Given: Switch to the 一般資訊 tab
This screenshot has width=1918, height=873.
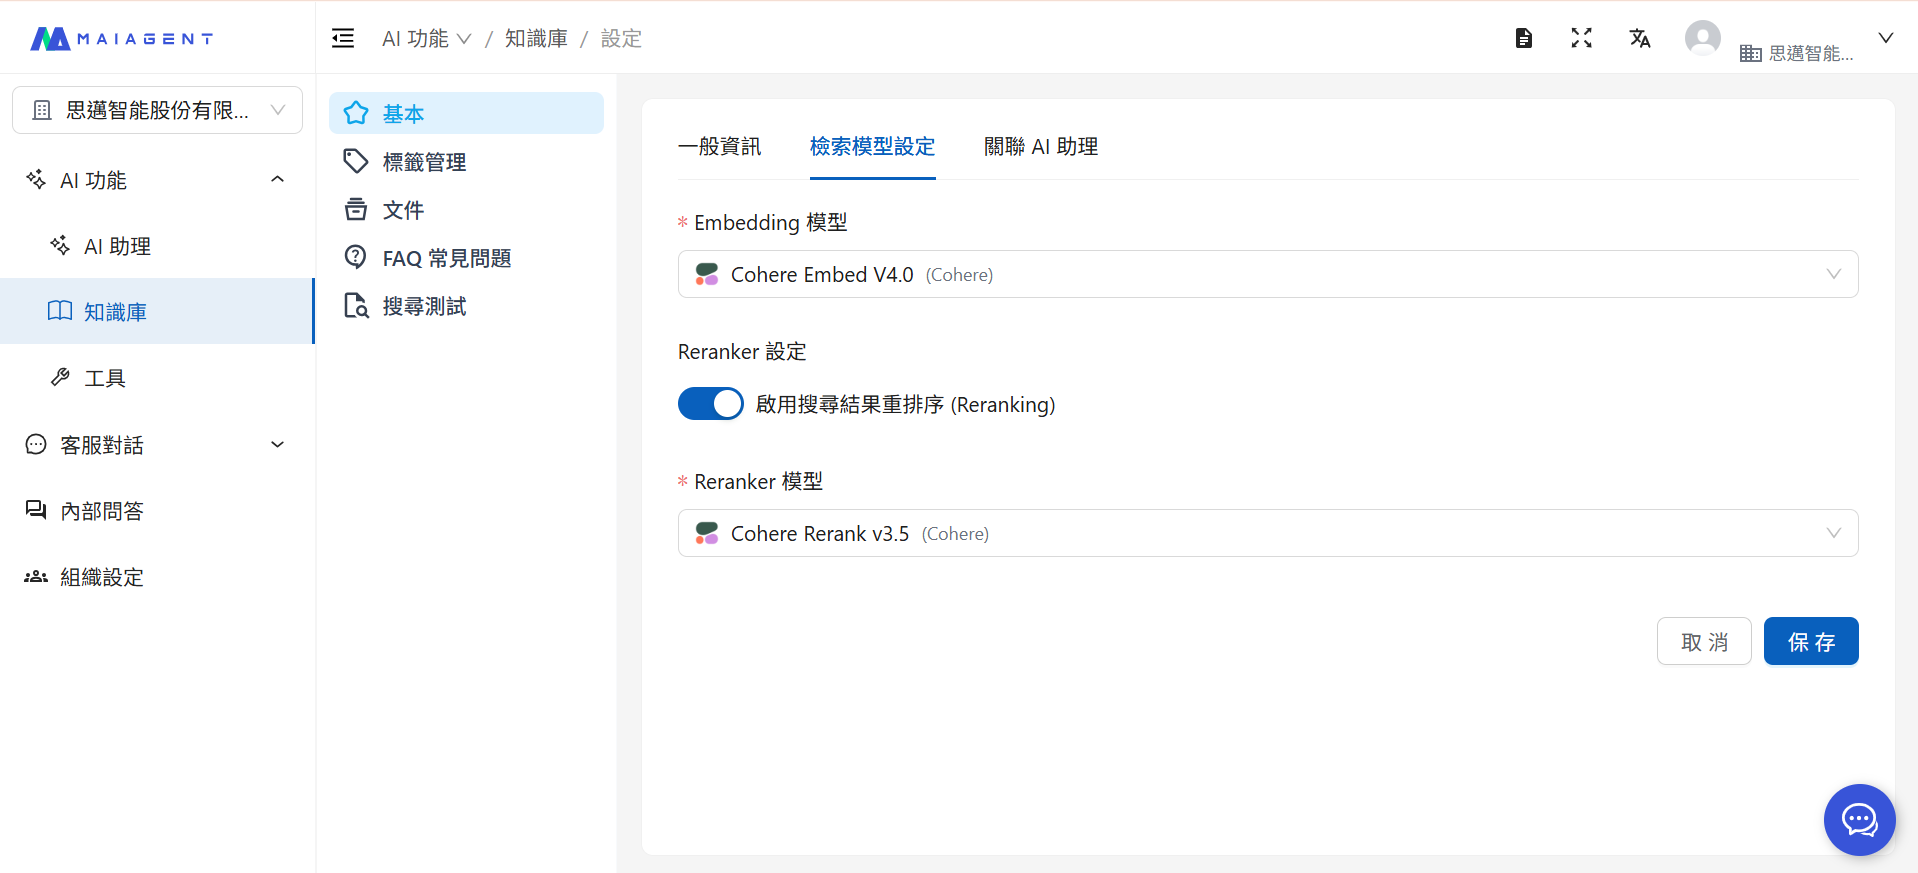Looking at the screenshot, I should [x=719, y=147].
